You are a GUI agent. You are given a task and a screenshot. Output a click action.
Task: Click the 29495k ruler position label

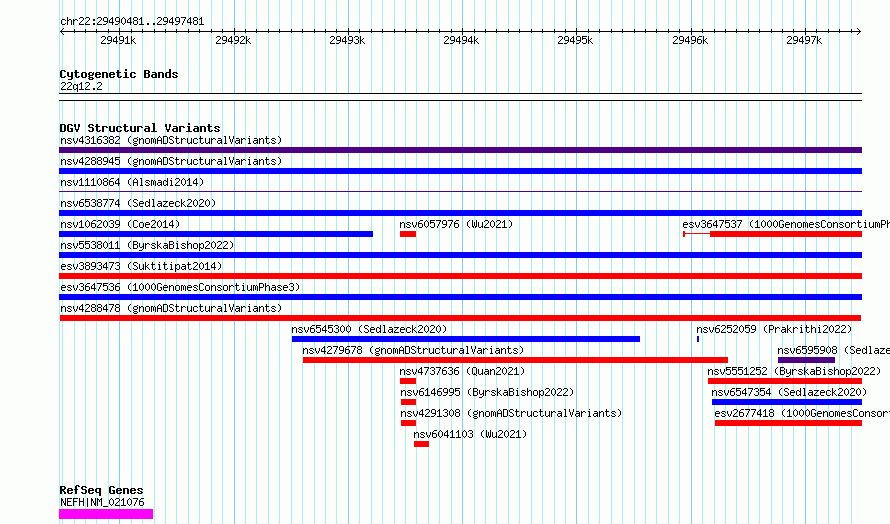pyautogui.click(x=575, y=40)
